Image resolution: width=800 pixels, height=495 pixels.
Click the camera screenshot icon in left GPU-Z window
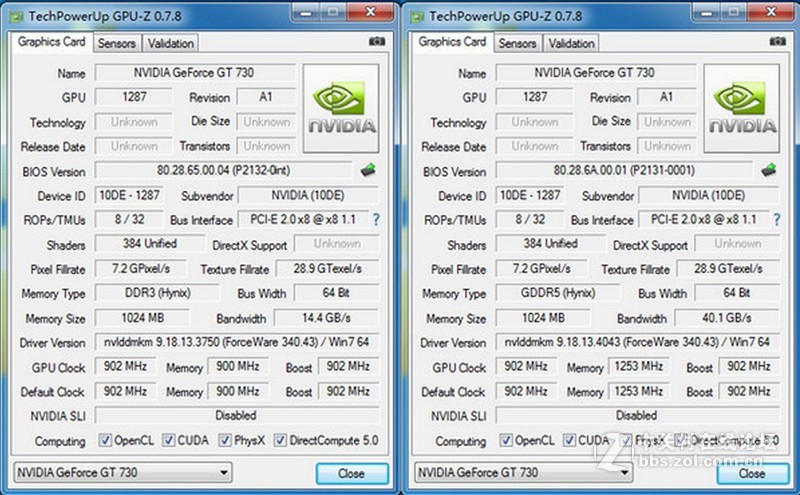tap(377, 41)
